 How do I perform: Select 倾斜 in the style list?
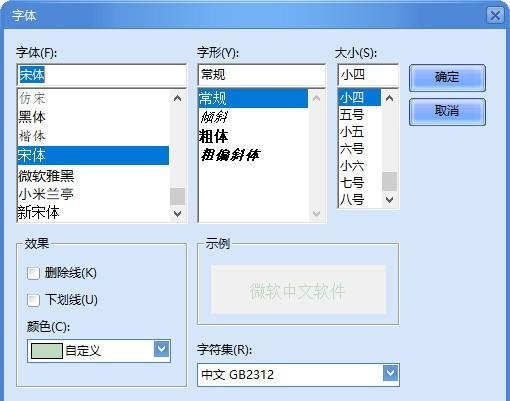point(253,117)
